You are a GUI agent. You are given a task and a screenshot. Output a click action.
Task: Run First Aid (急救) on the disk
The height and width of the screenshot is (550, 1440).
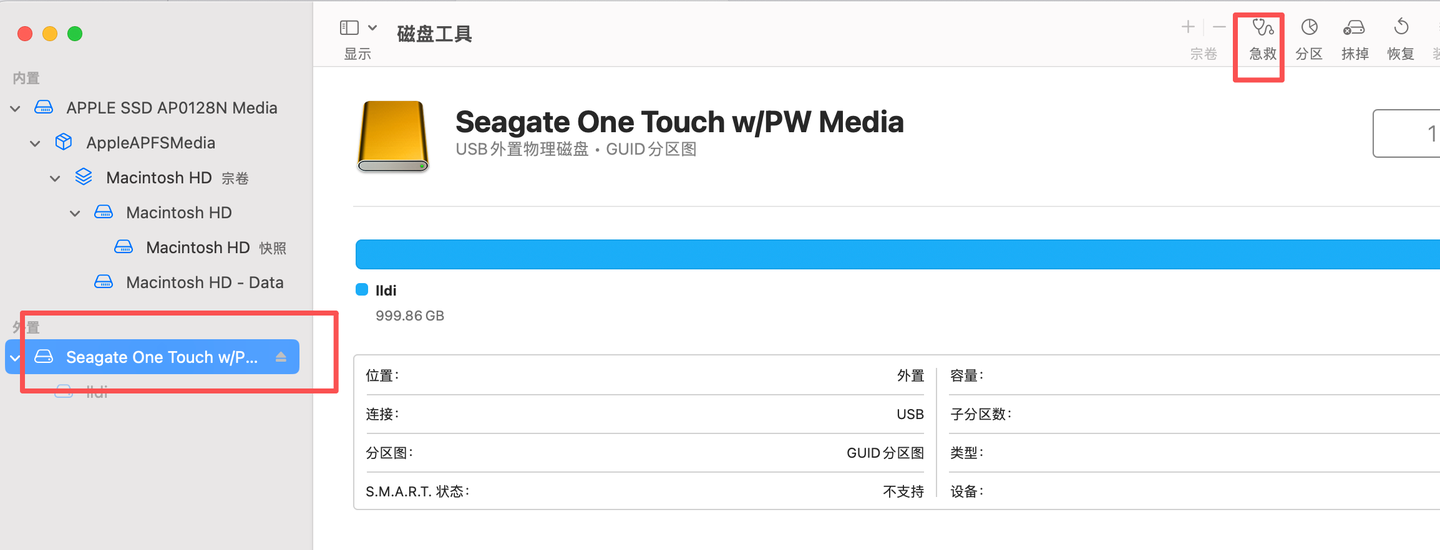point(1264,40)
